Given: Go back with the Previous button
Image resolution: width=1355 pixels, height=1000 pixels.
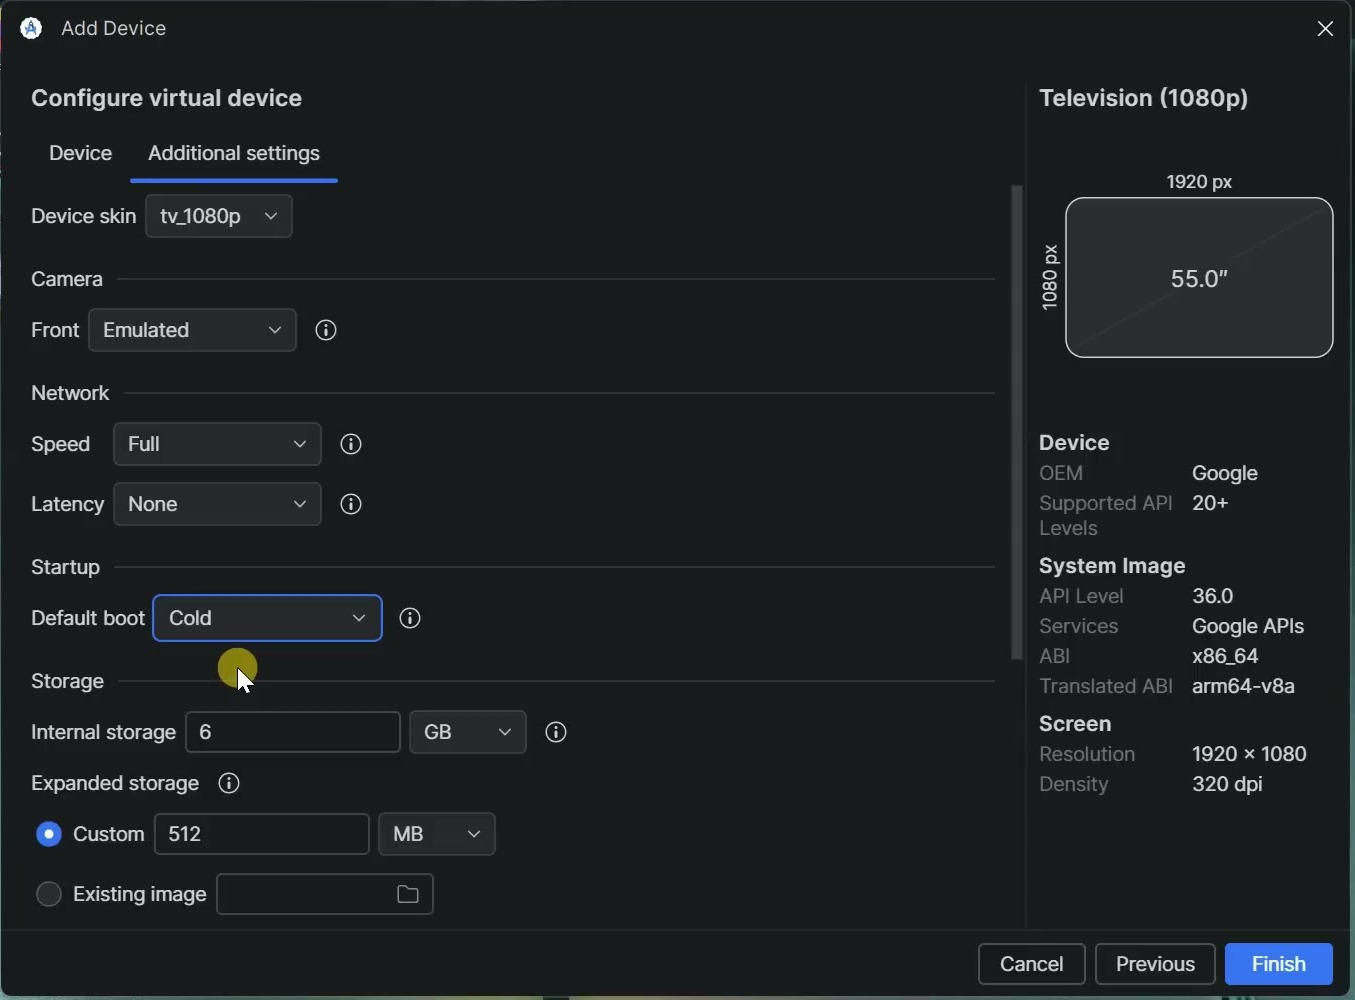Looking at the screenshot, I should [1156, 965].
